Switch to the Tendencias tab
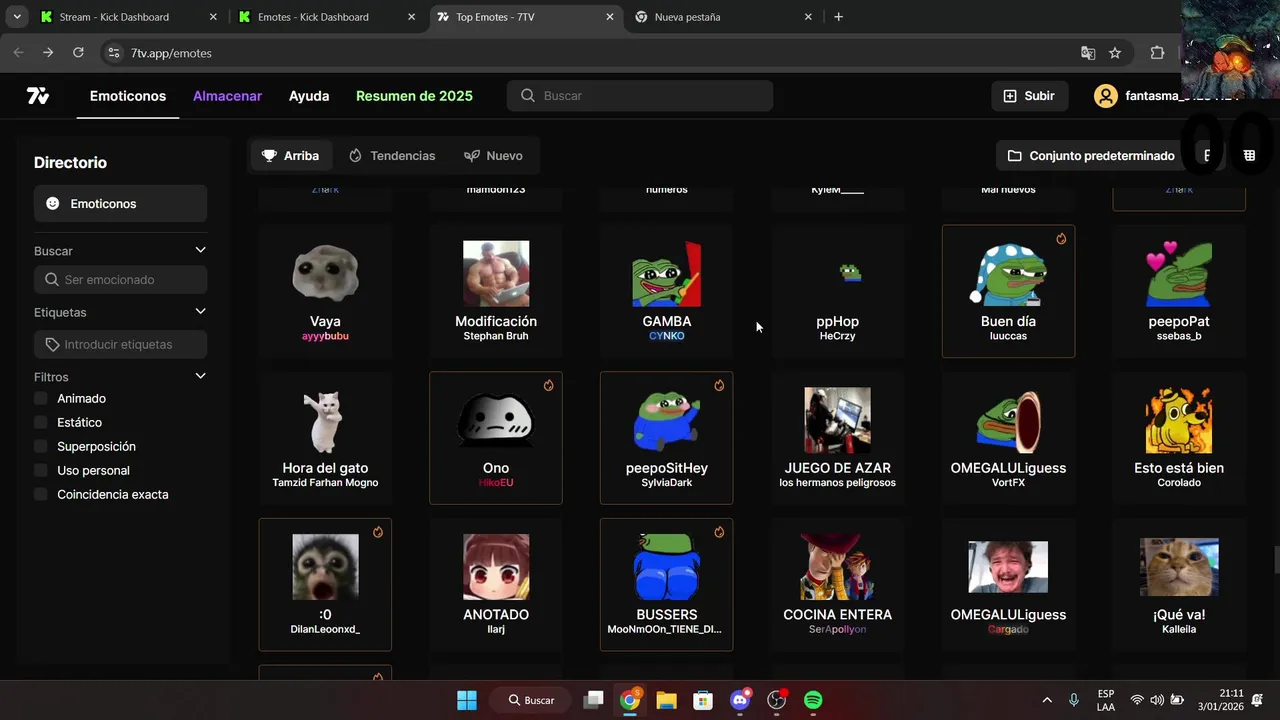The image size is (1280, 720). click(391, 156)
